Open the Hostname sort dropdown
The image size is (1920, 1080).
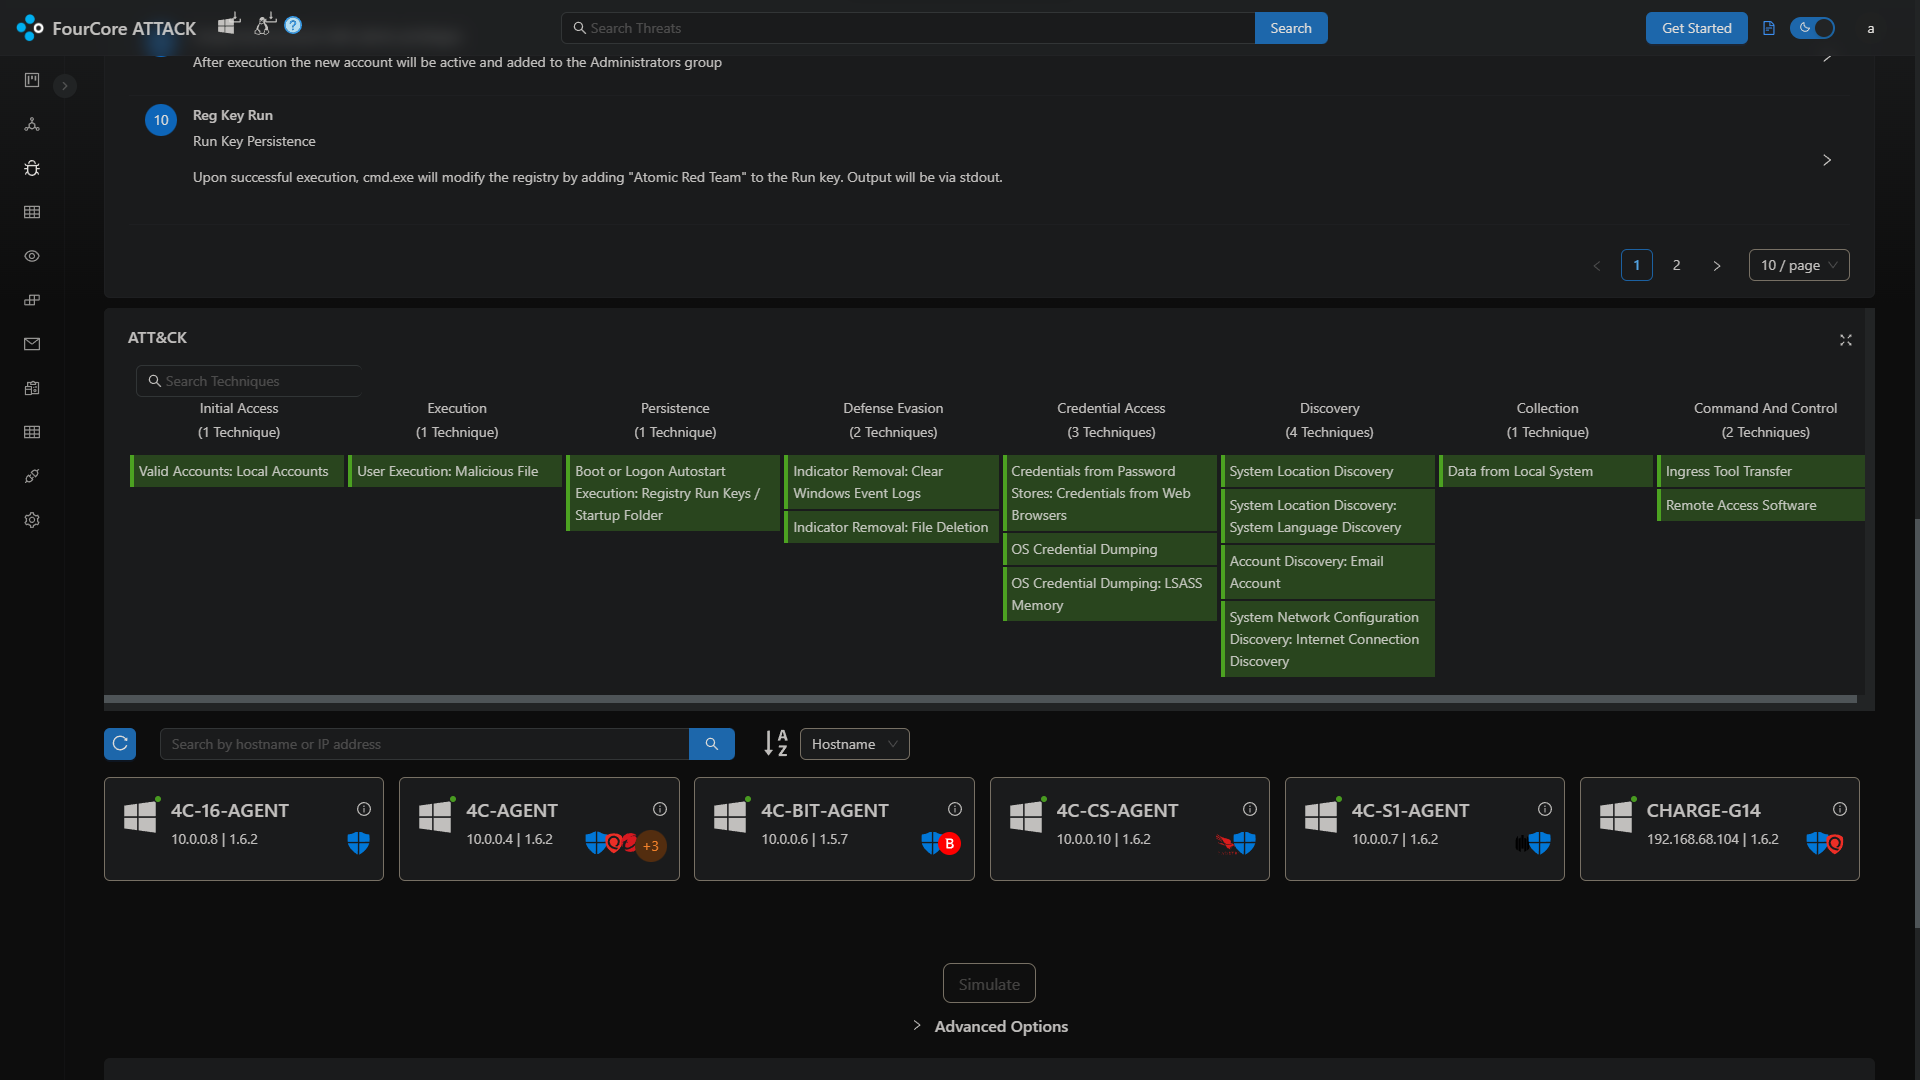tap(855, 744)
